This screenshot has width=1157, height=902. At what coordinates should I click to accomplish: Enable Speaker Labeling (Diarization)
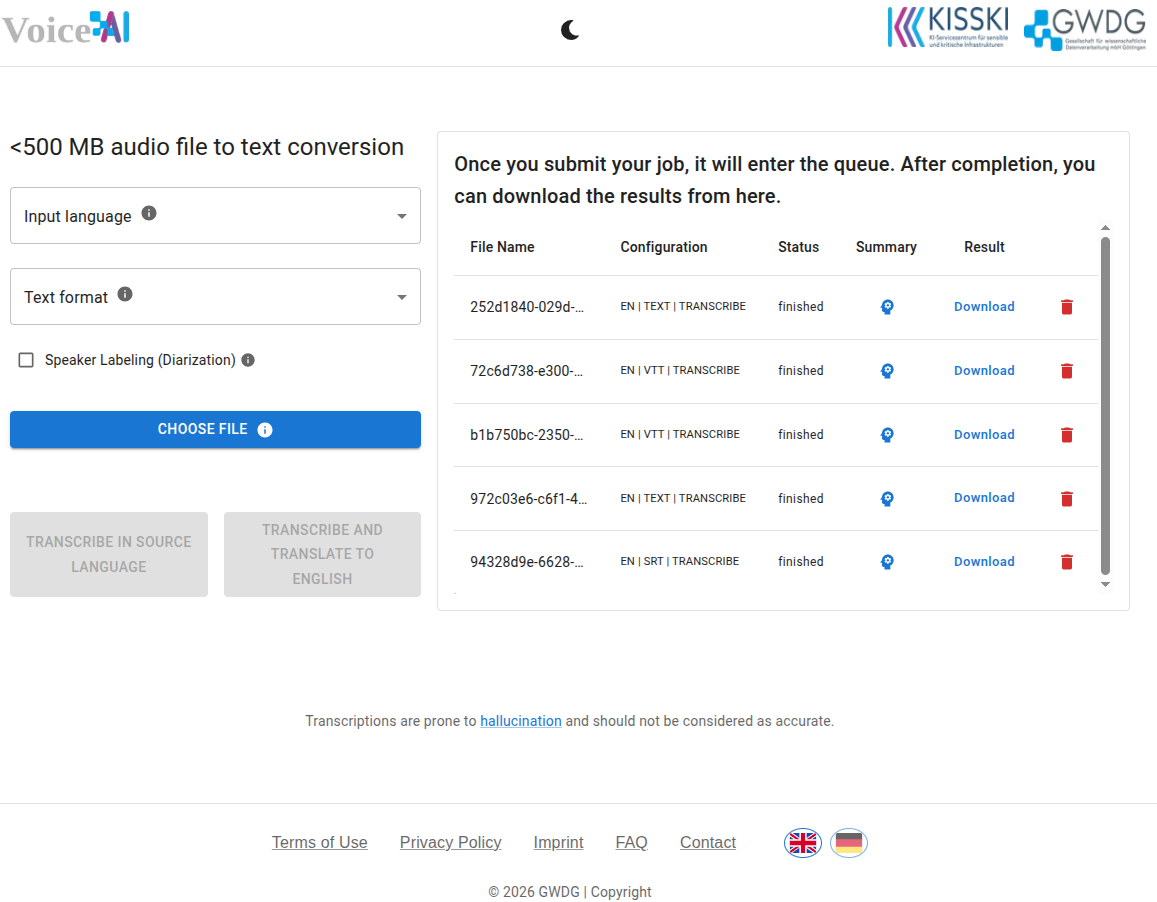(x=25, y=360)
